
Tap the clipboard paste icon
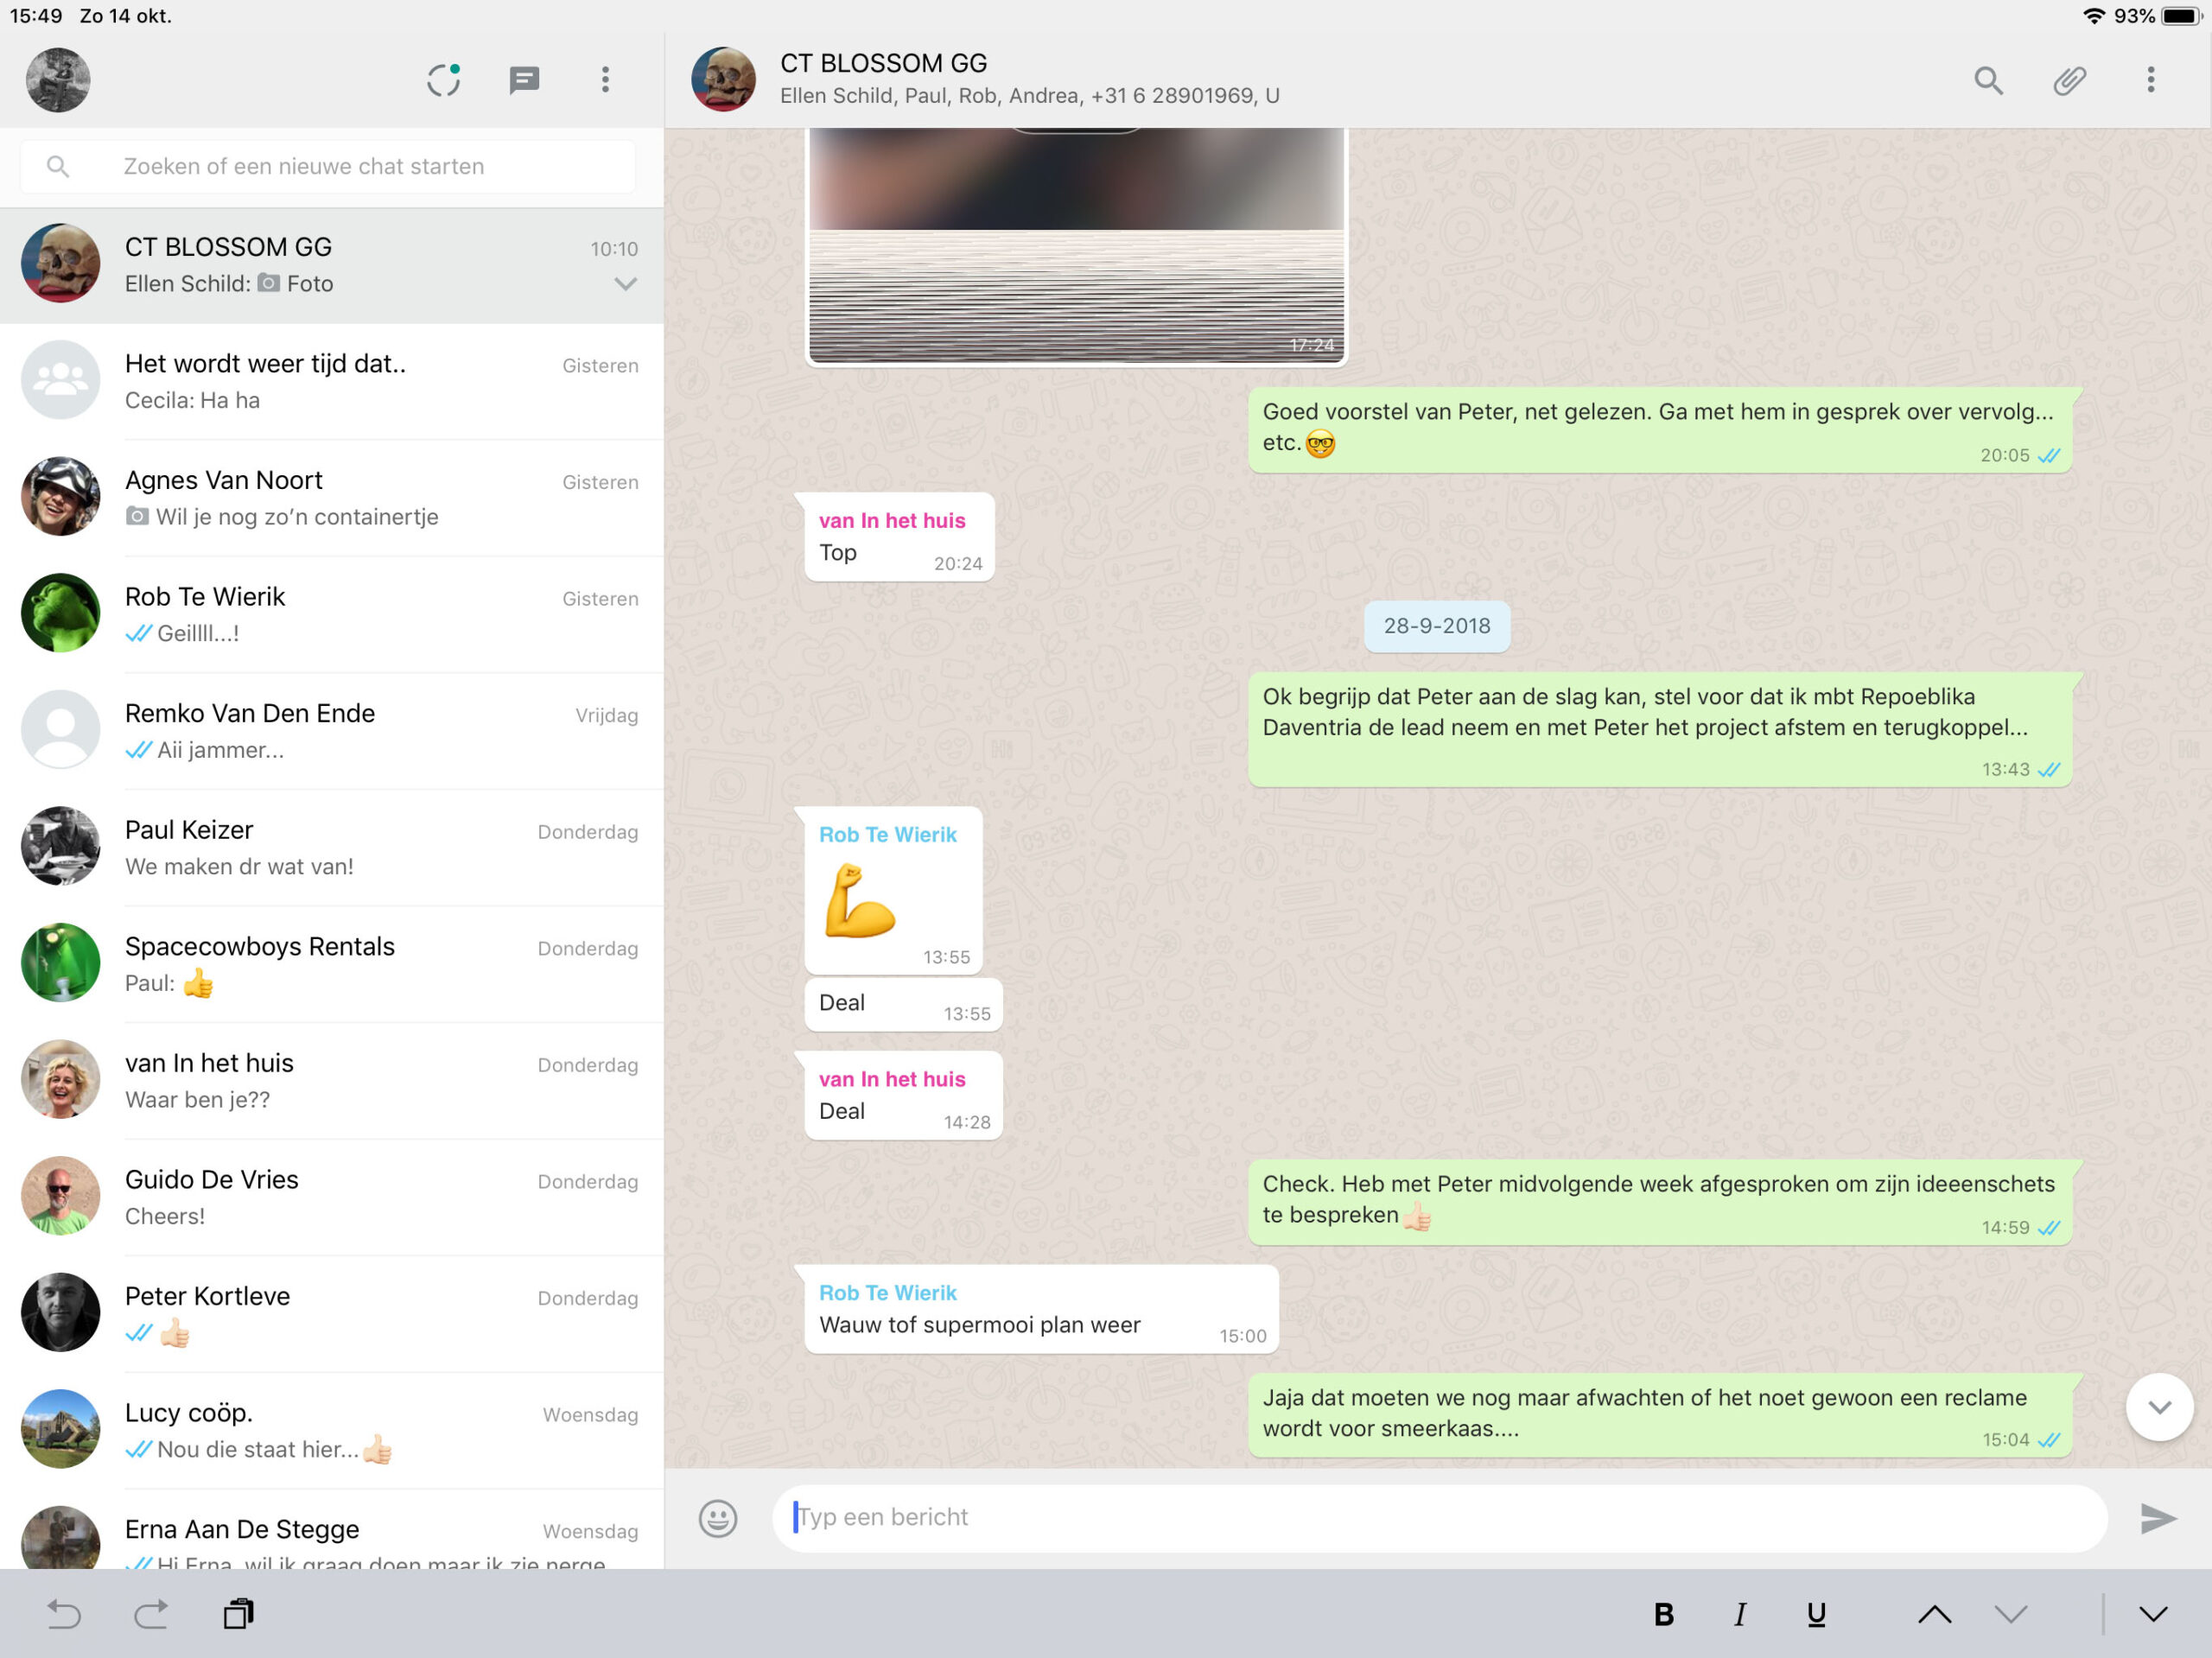(x=238, y=1613)
